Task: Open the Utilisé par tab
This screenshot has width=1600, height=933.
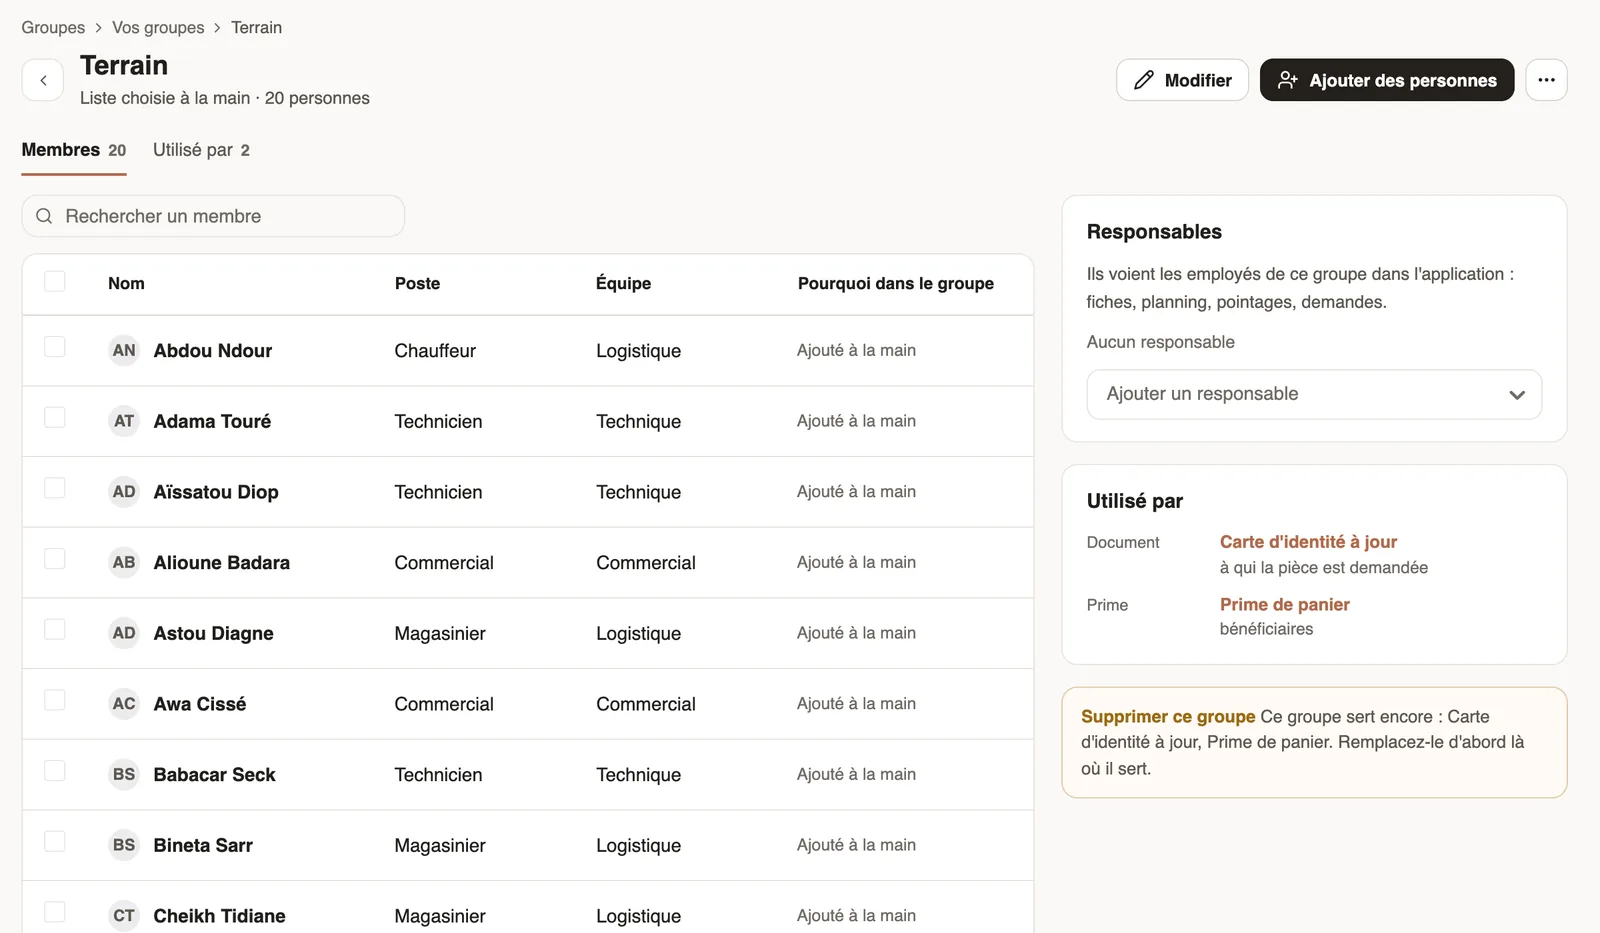Action: [x=201, y=150]
